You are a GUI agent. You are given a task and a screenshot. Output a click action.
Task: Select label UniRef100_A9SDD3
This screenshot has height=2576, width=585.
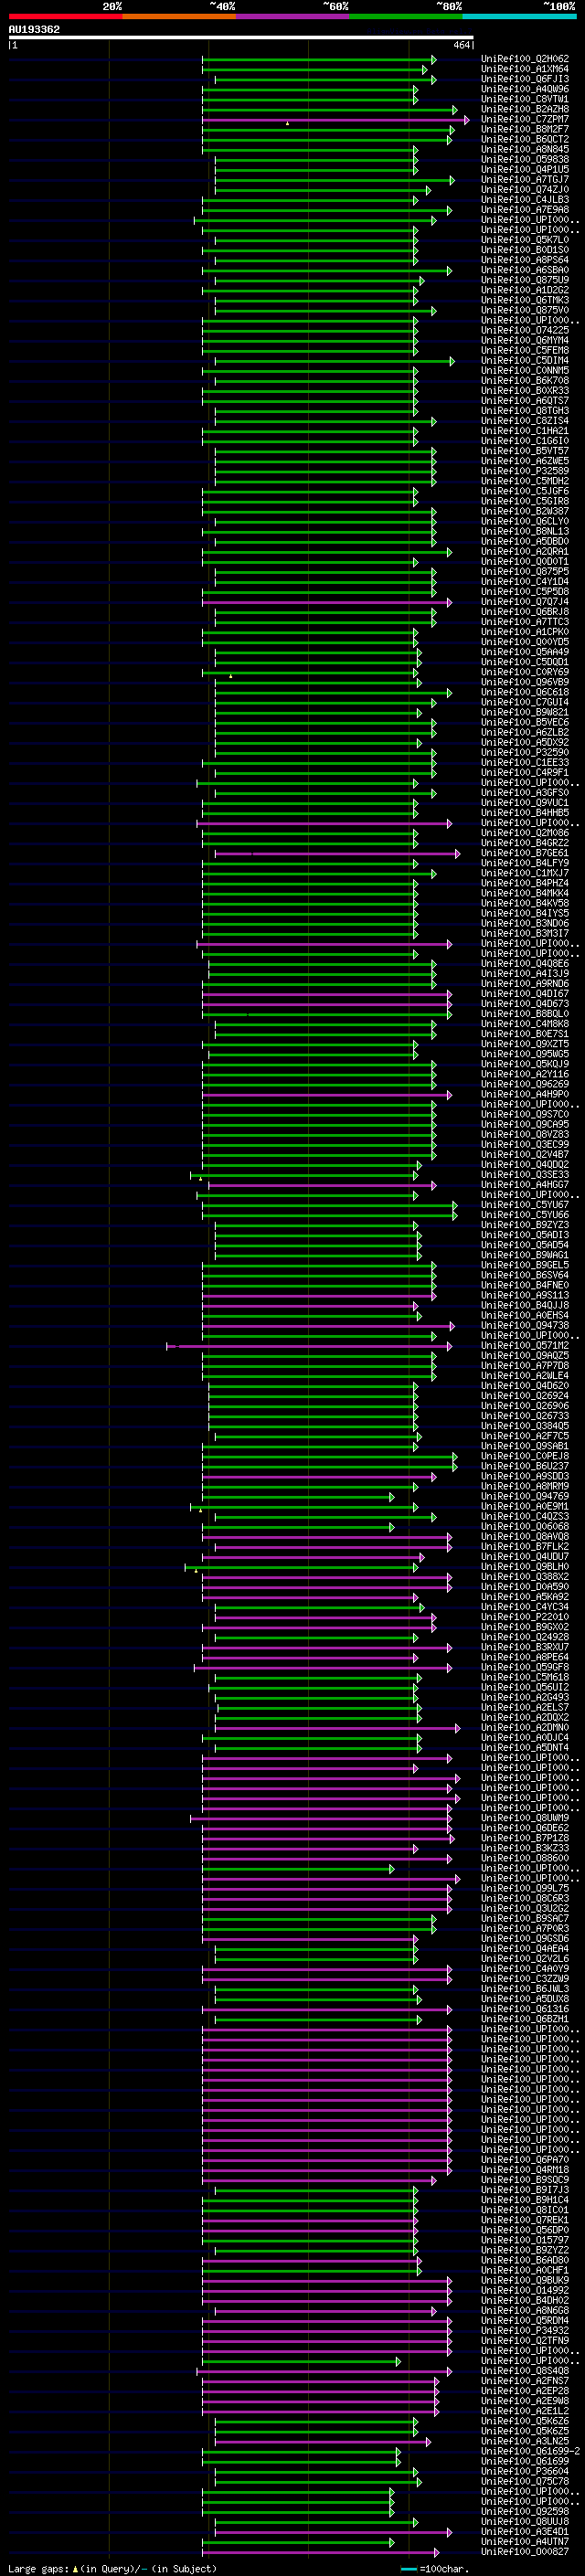click(524, 1476)
